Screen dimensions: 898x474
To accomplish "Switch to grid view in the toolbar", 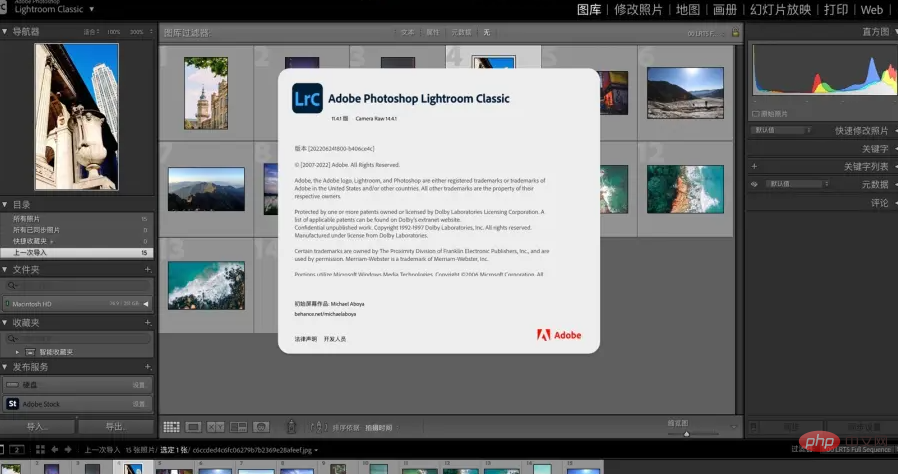I will (x=171, y=427).
